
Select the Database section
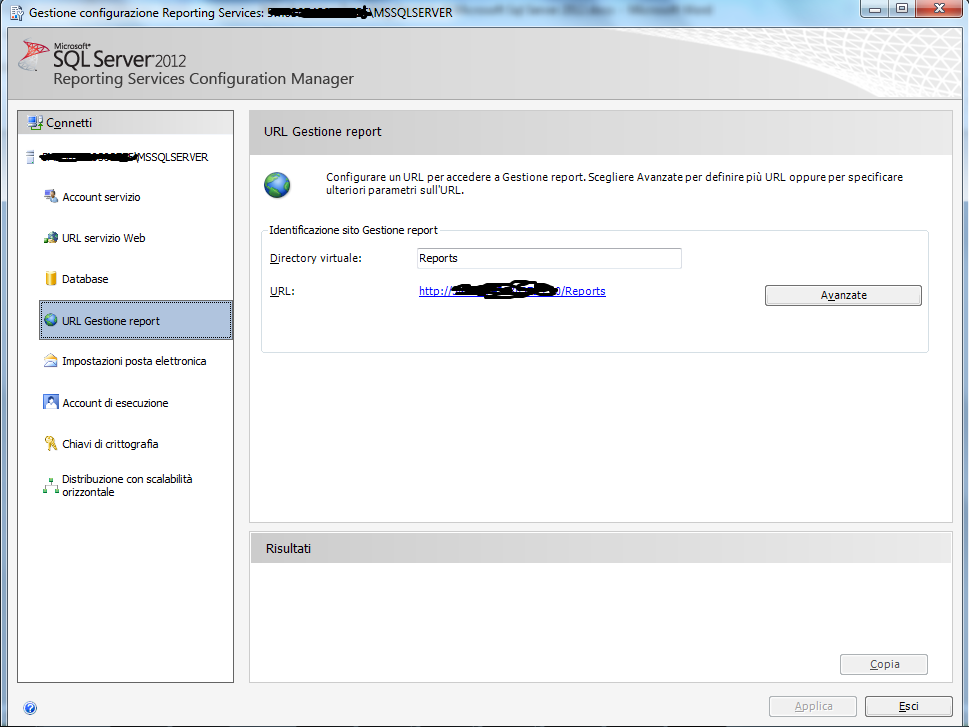[x=85, y=279]
